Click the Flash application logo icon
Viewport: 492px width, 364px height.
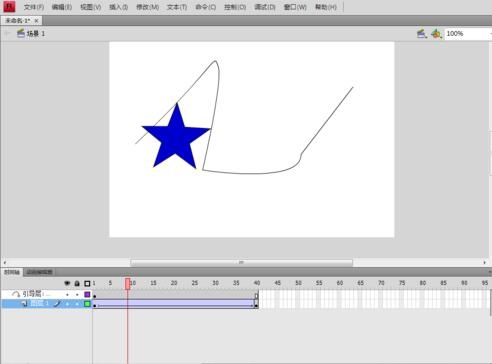tap(9, 7)
